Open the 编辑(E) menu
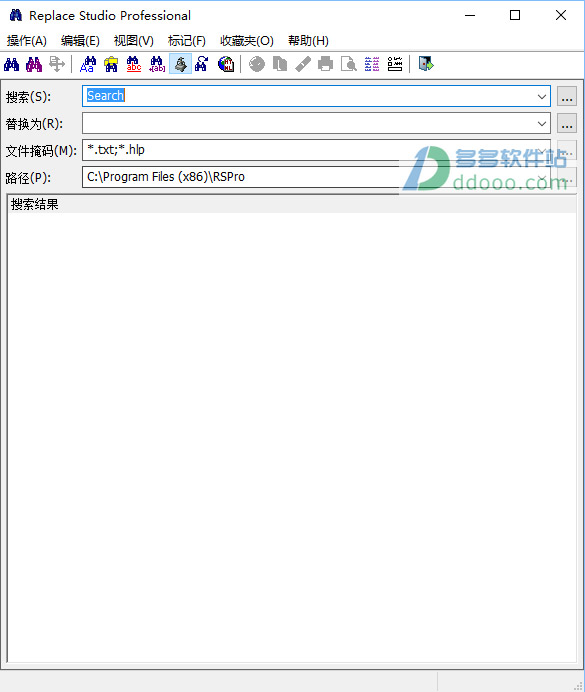Image resolution: width=585 pixels, height=692 pixels. point(80,41)
